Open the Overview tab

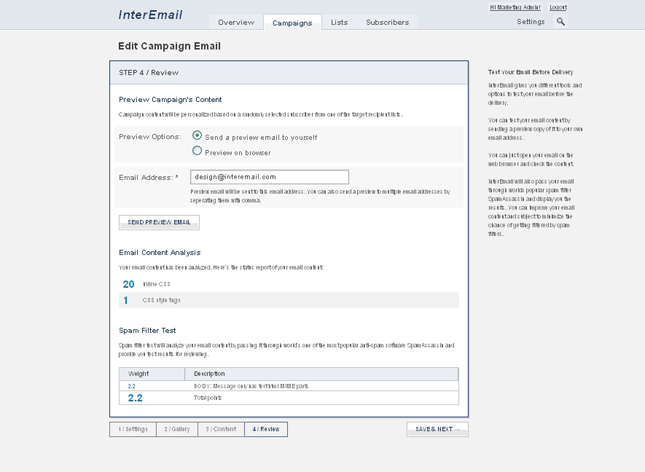[x=236, y=22]
